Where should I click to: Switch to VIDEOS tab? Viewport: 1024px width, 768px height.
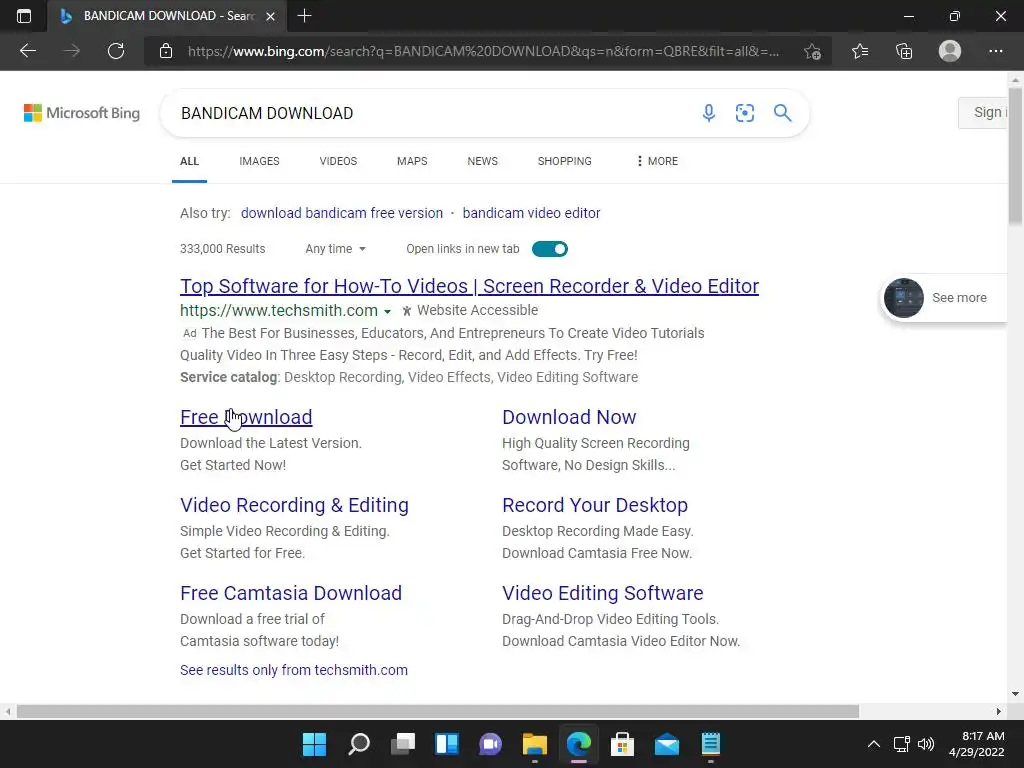(338, 161)
